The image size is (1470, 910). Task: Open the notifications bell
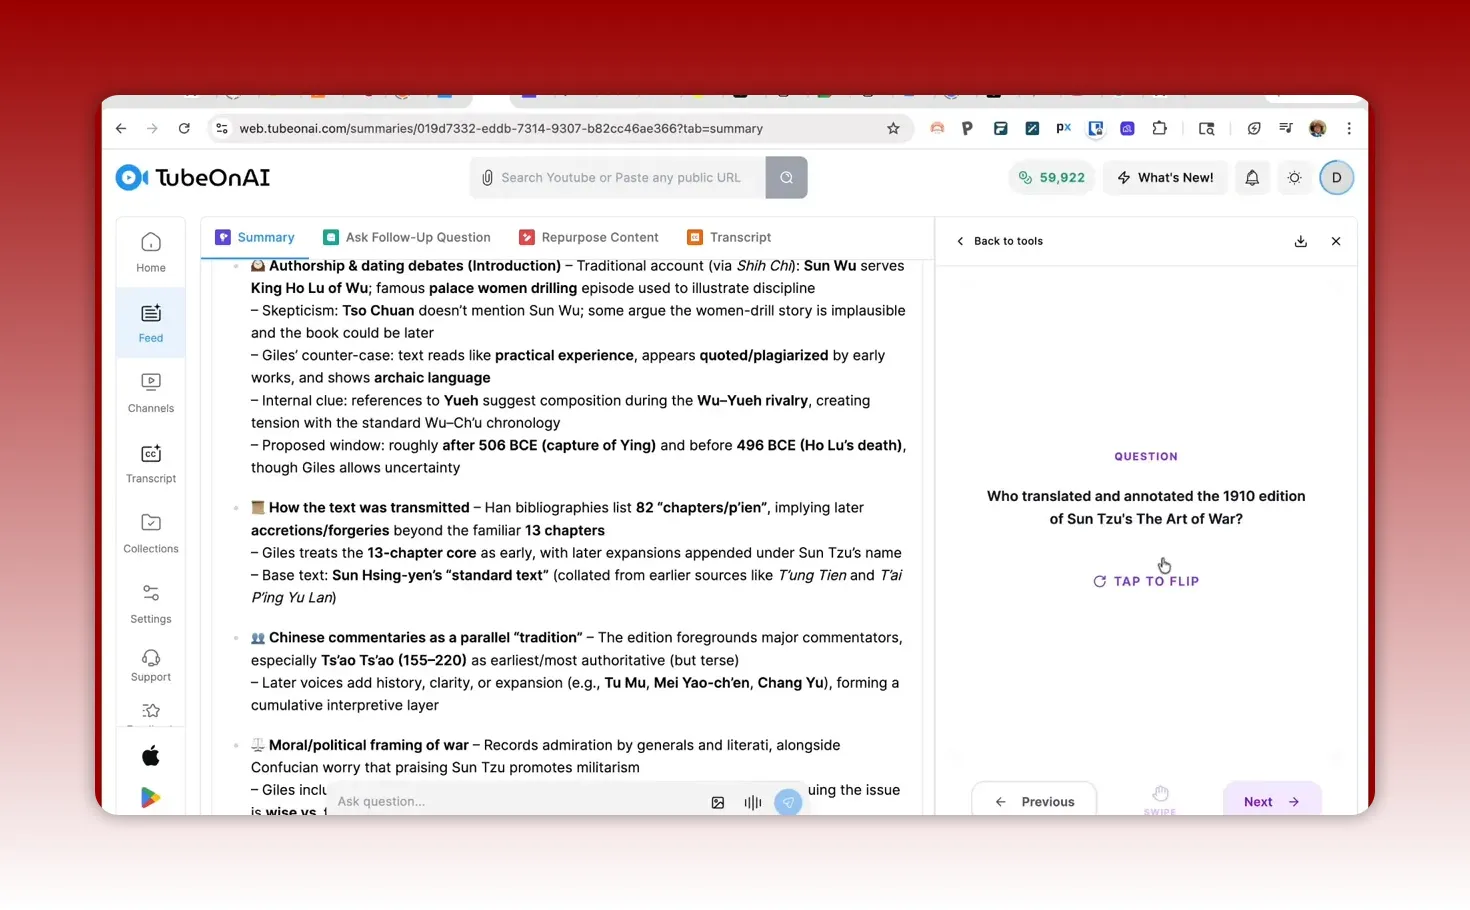coord(1251,177)
